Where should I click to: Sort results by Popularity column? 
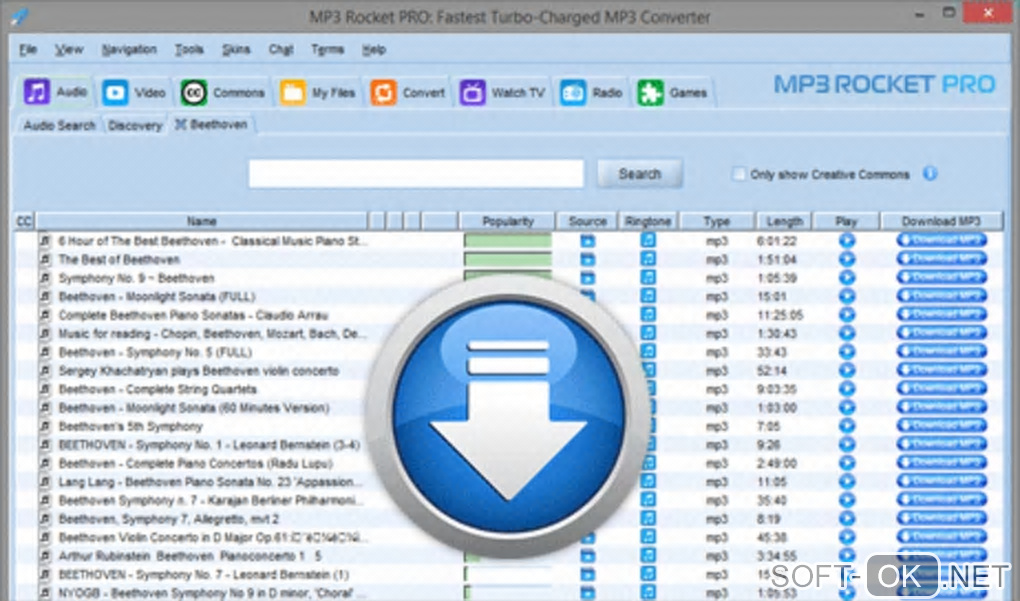pos(507,221)
